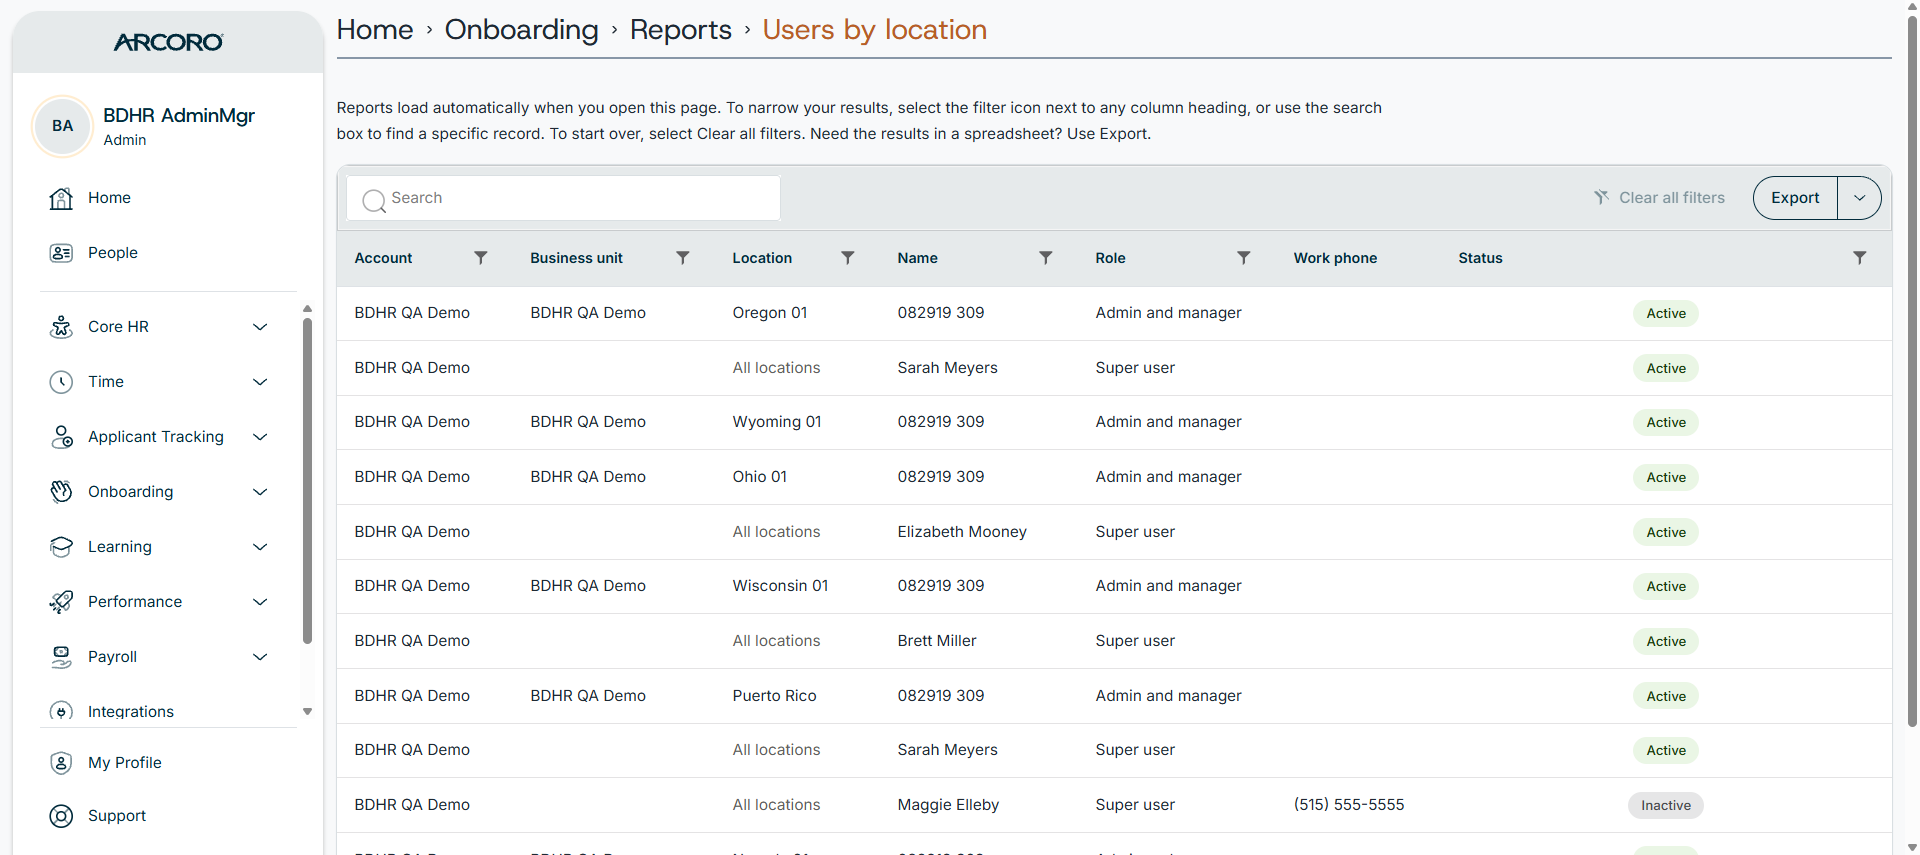Screen dimensions: 1920x855
Task: Click the Core HR icon
Action: (x=61, y=327)
